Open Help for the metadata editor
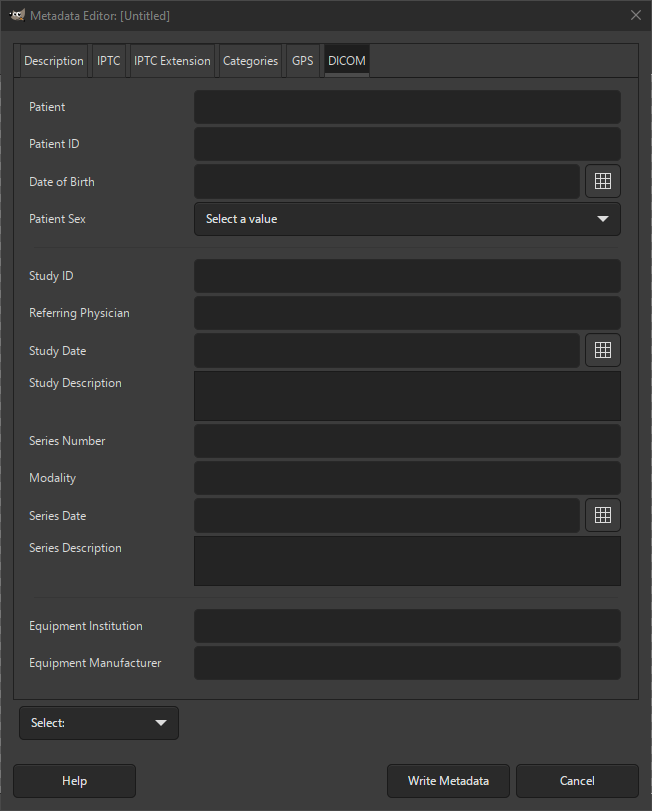 [74, 781]
